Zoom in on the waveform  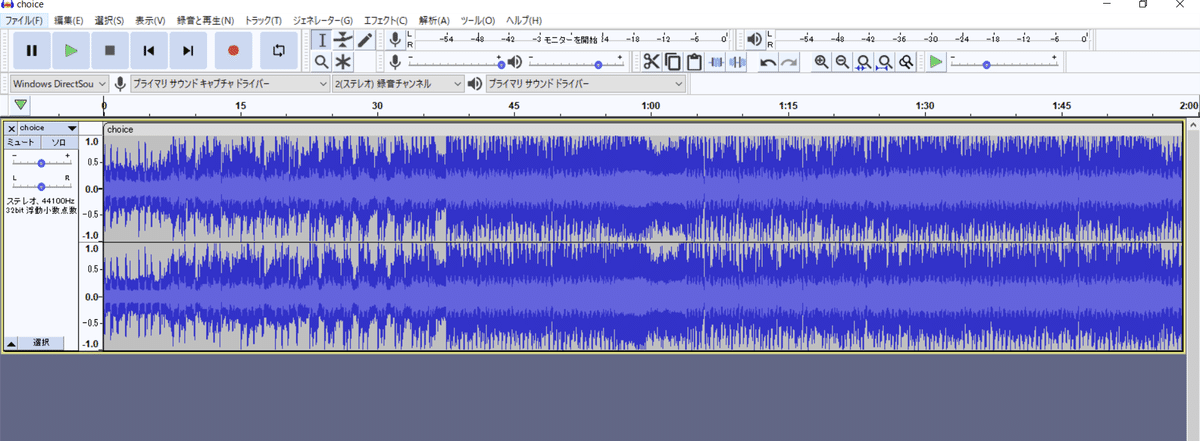pos(821,62)
